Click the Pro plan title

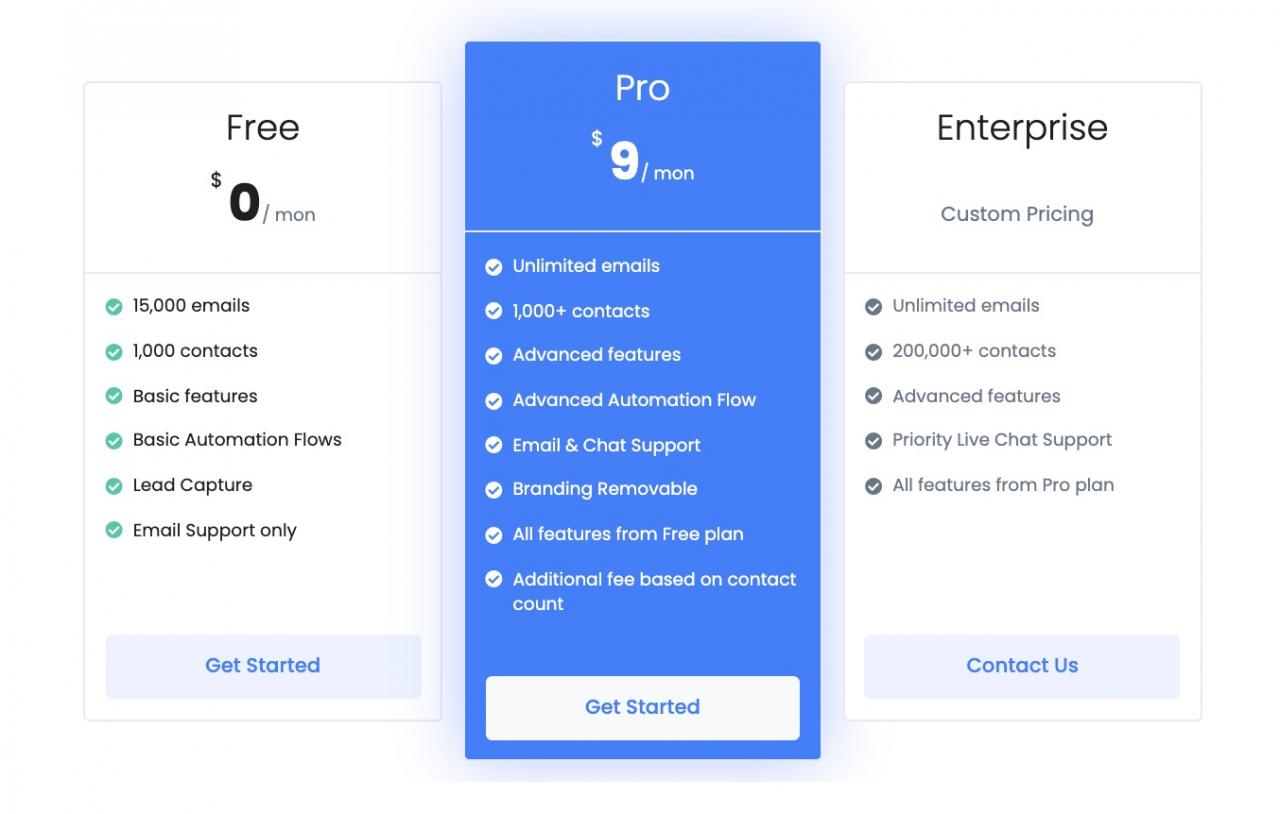[642, 88]
